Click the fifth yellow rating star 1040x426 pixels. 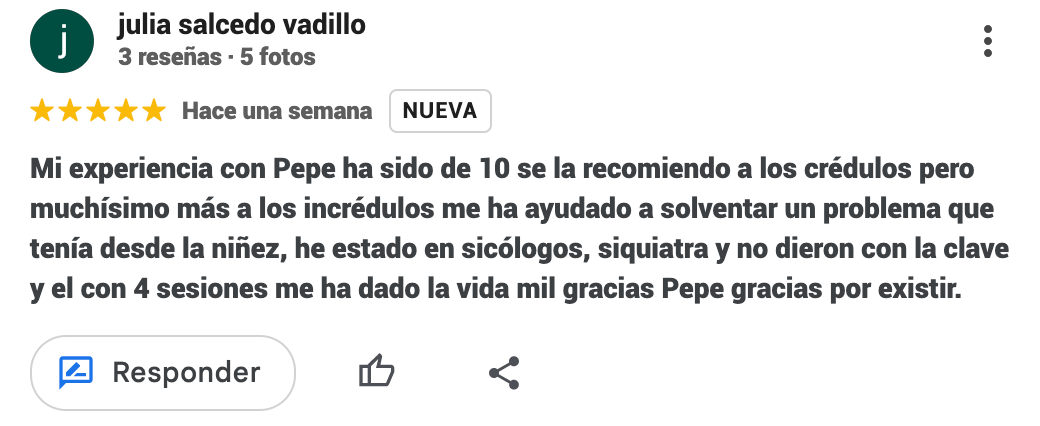tap(153, 111)
